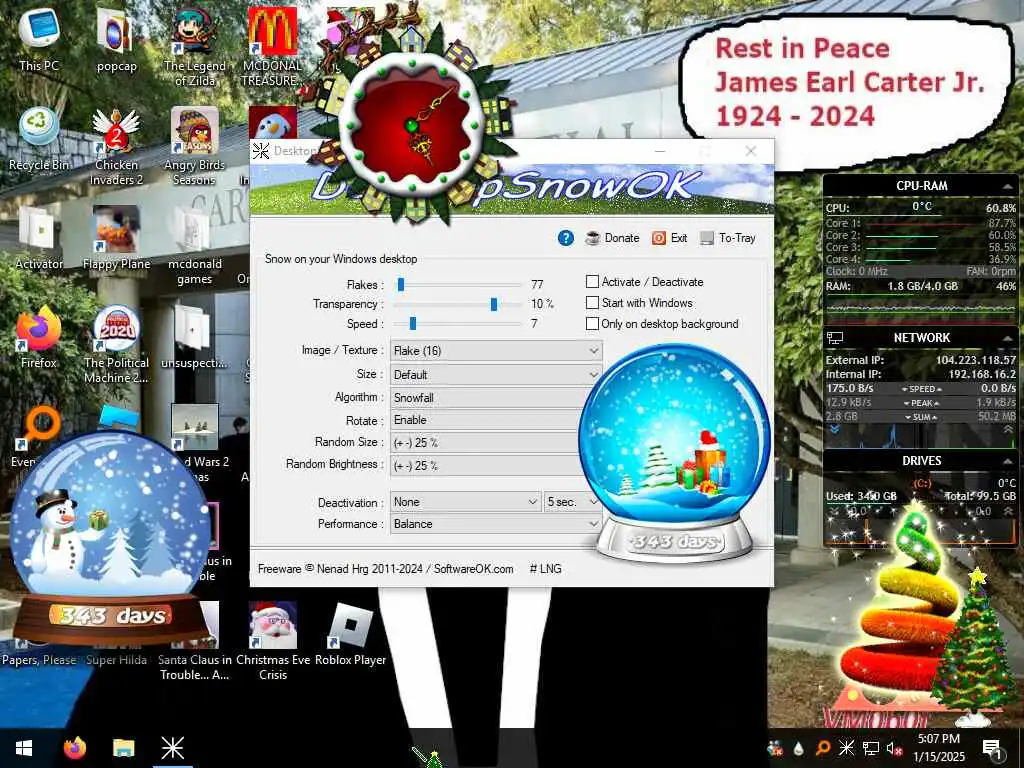Open Firefox from the taskbar
This screenshot has width=1024, height=768.
point(75,748)
